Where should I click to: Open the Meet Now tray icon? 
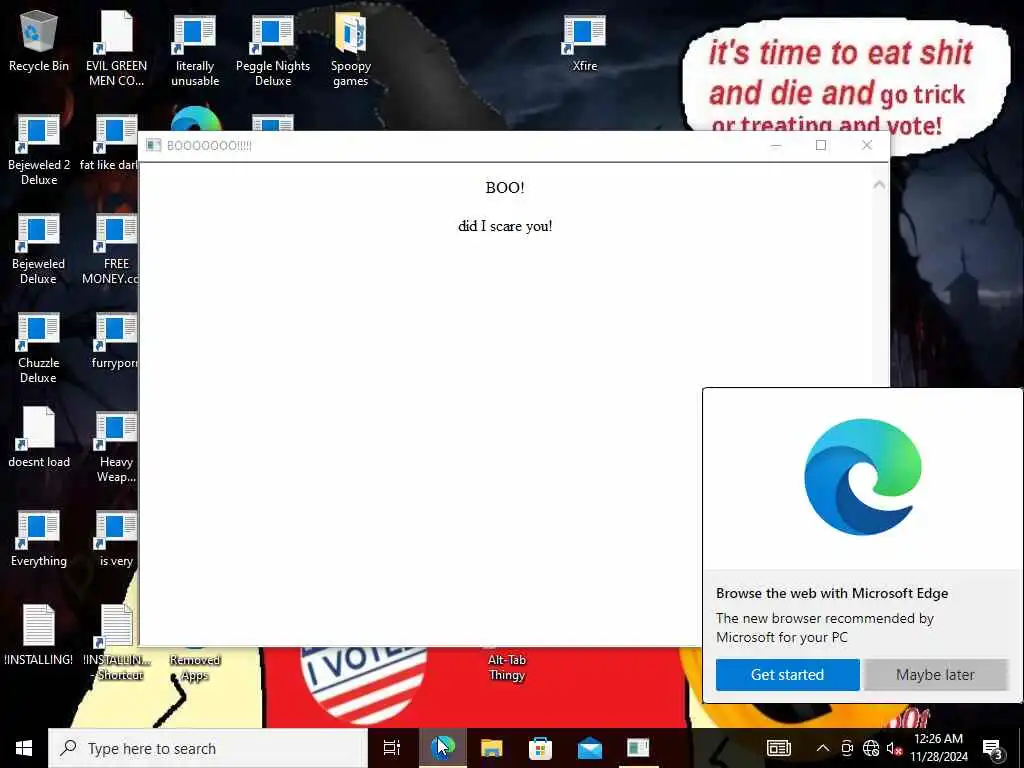pos(847,748)
